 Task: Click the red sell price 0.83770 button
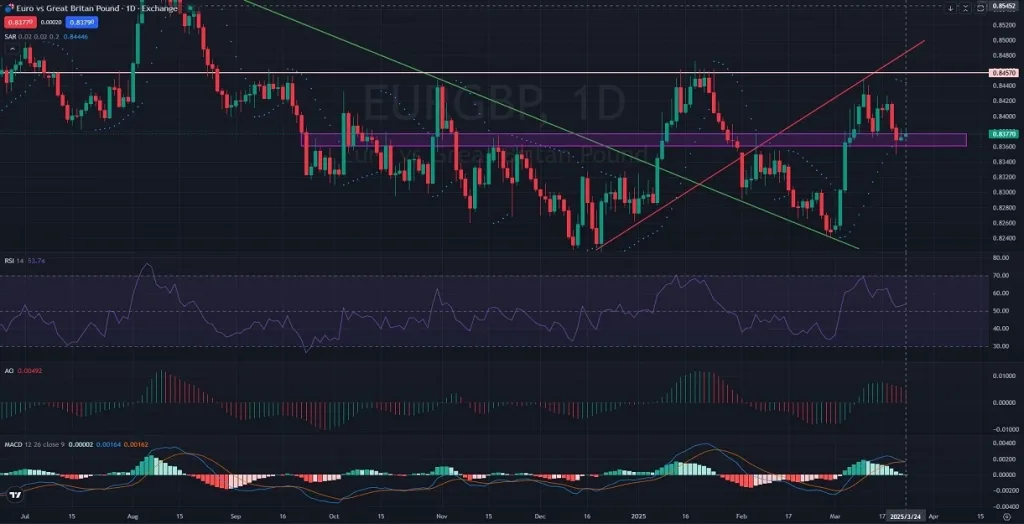20,22
